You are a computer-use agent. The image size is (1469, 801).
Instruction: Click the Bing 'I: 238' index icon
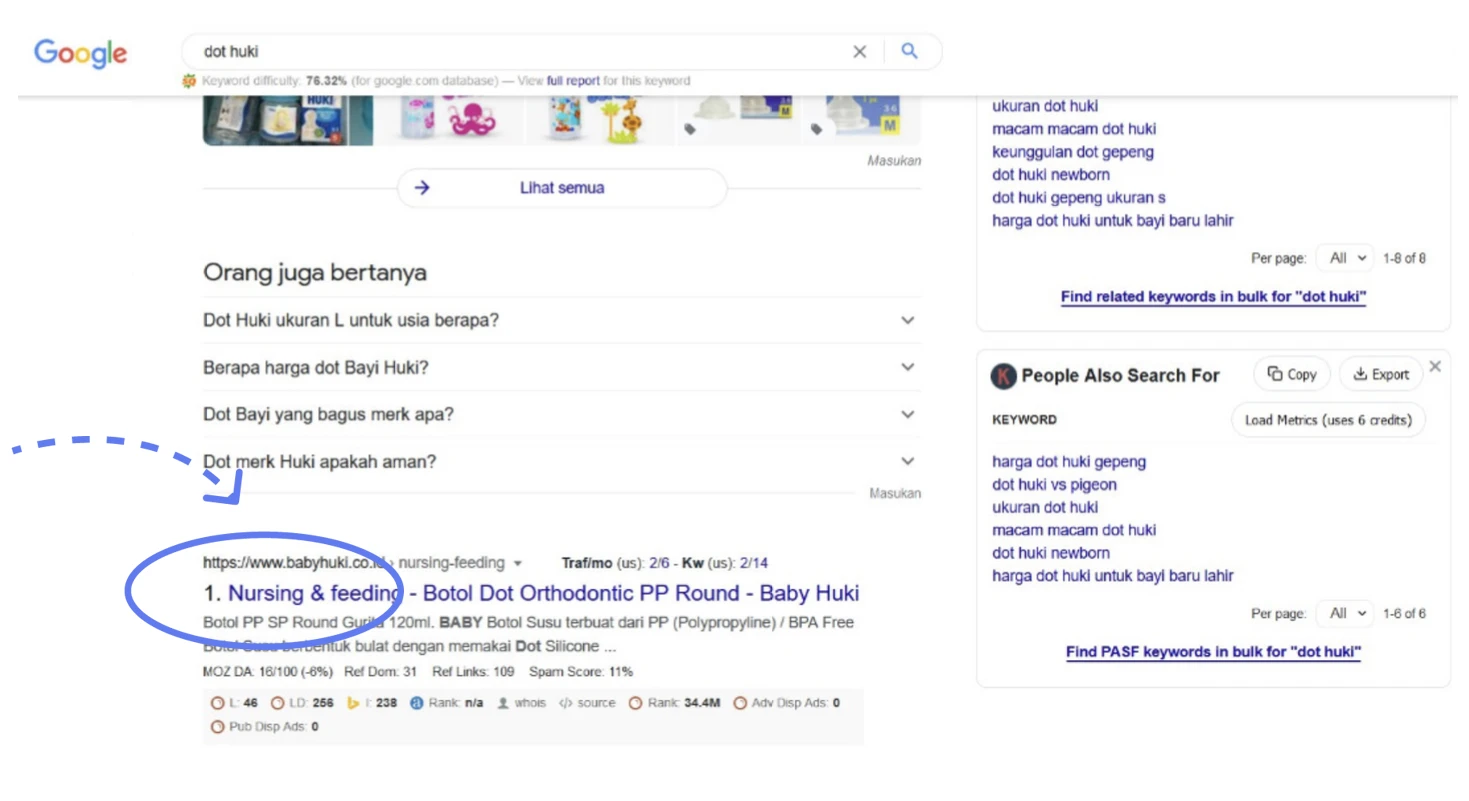(353, 703)
